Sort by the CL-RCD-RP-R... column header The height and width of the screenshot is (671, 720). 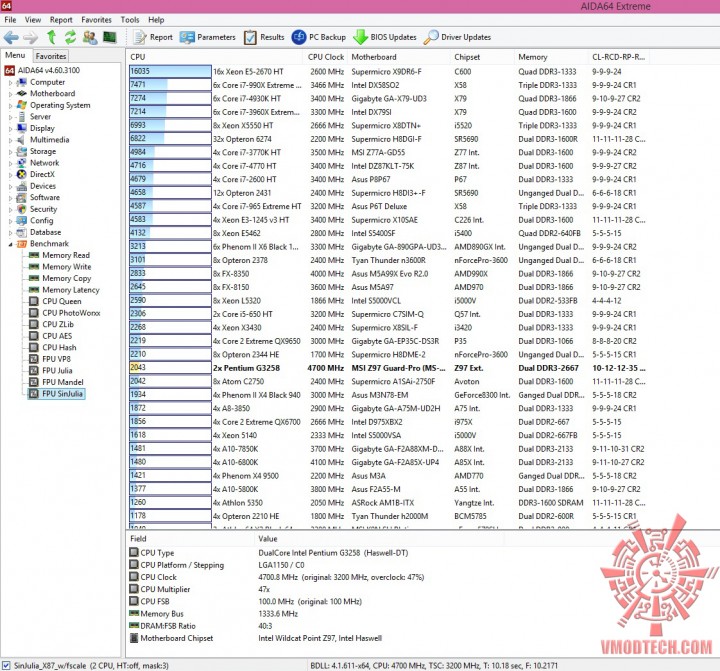click(619, 57)
